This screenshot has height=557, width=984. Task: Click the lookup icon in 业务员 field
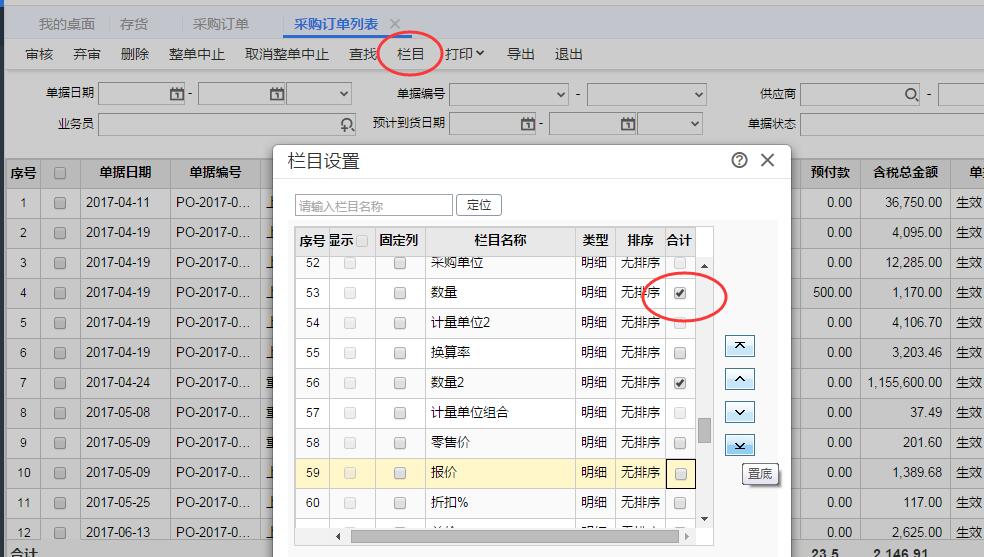[347, 124]
